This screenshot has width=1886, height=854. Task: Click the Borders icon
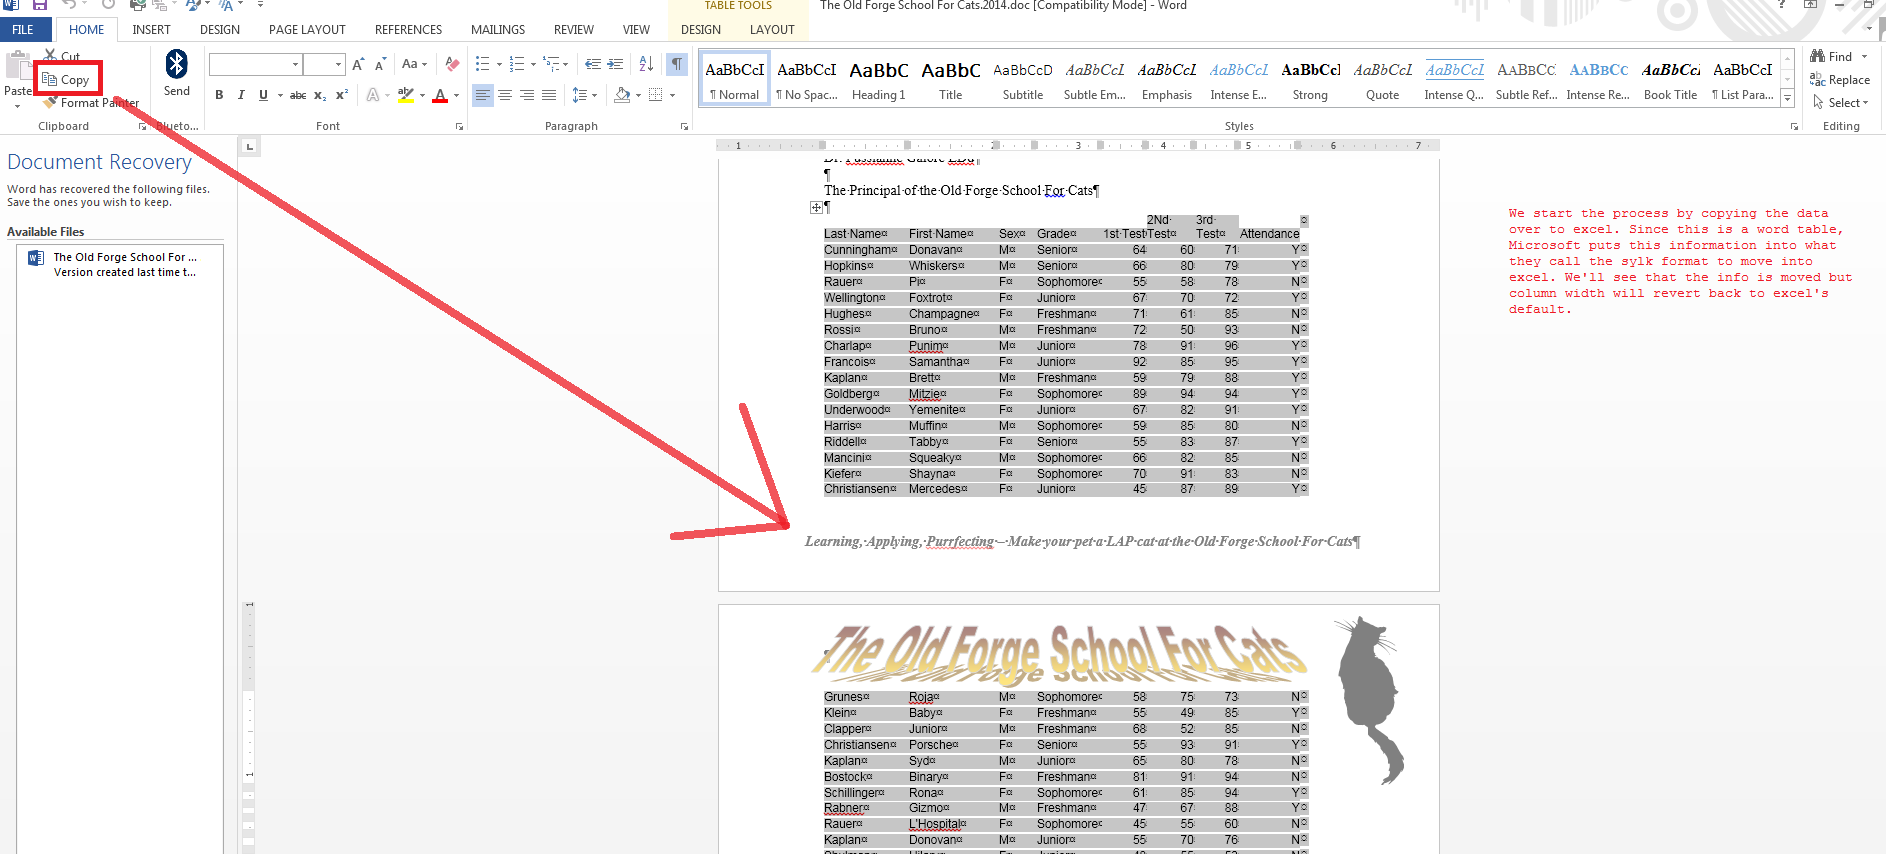coord(656,95)
